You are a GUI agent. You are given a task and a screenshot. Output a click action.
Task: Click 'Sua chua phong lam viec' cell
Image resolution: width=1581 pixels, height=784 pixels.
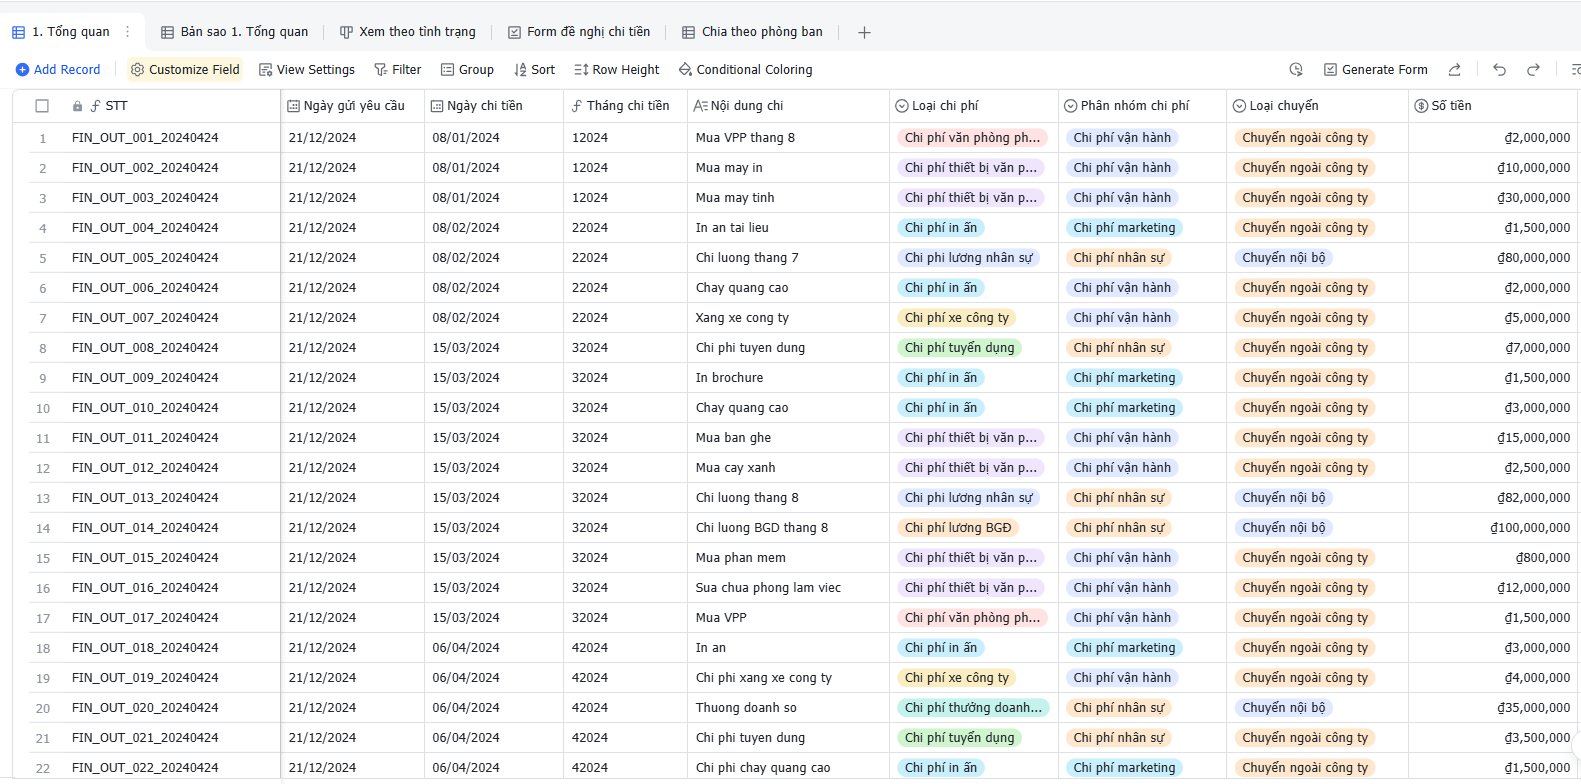[x=788, y=588]
